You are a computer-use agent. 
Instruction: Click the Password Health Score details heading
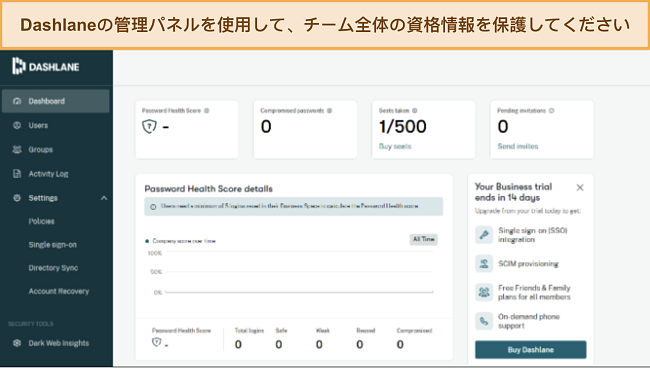[x=209, y=189]
